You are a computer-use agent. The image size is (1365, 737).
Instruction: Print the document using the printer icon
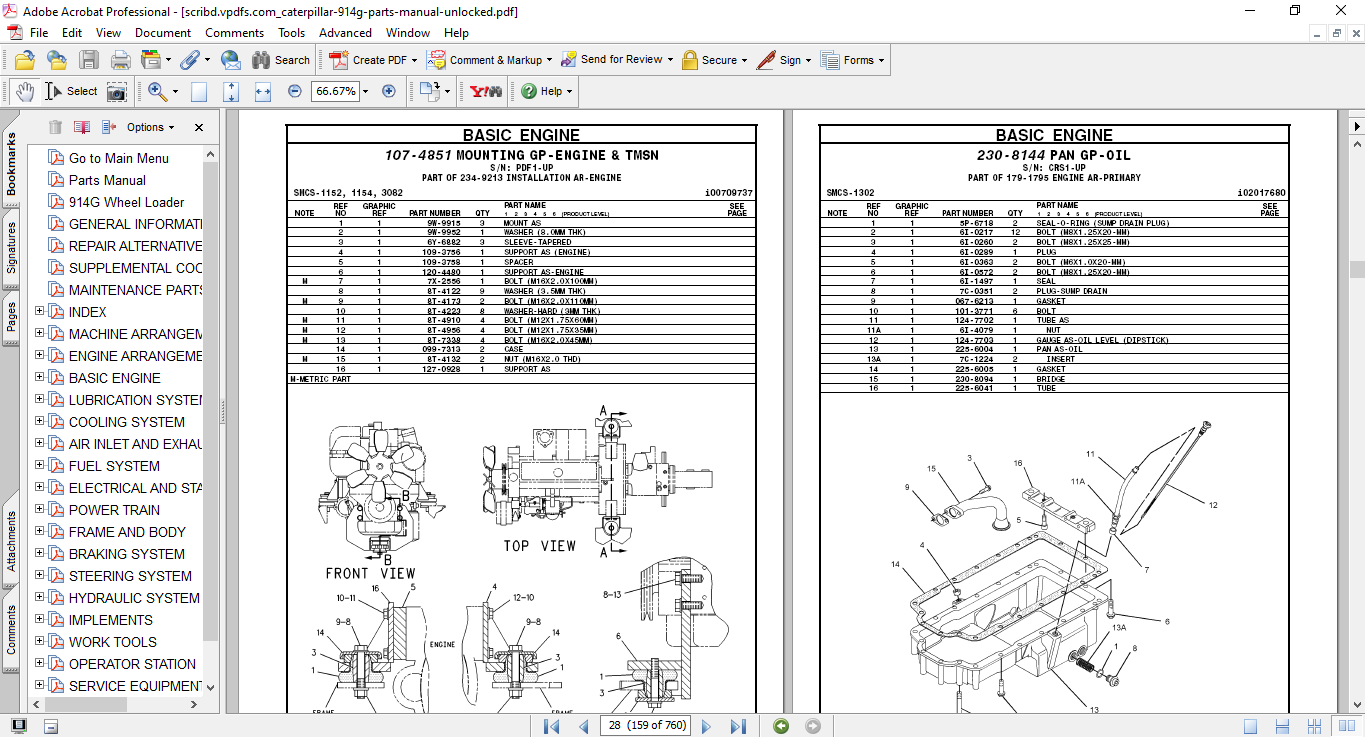(120, 60)
